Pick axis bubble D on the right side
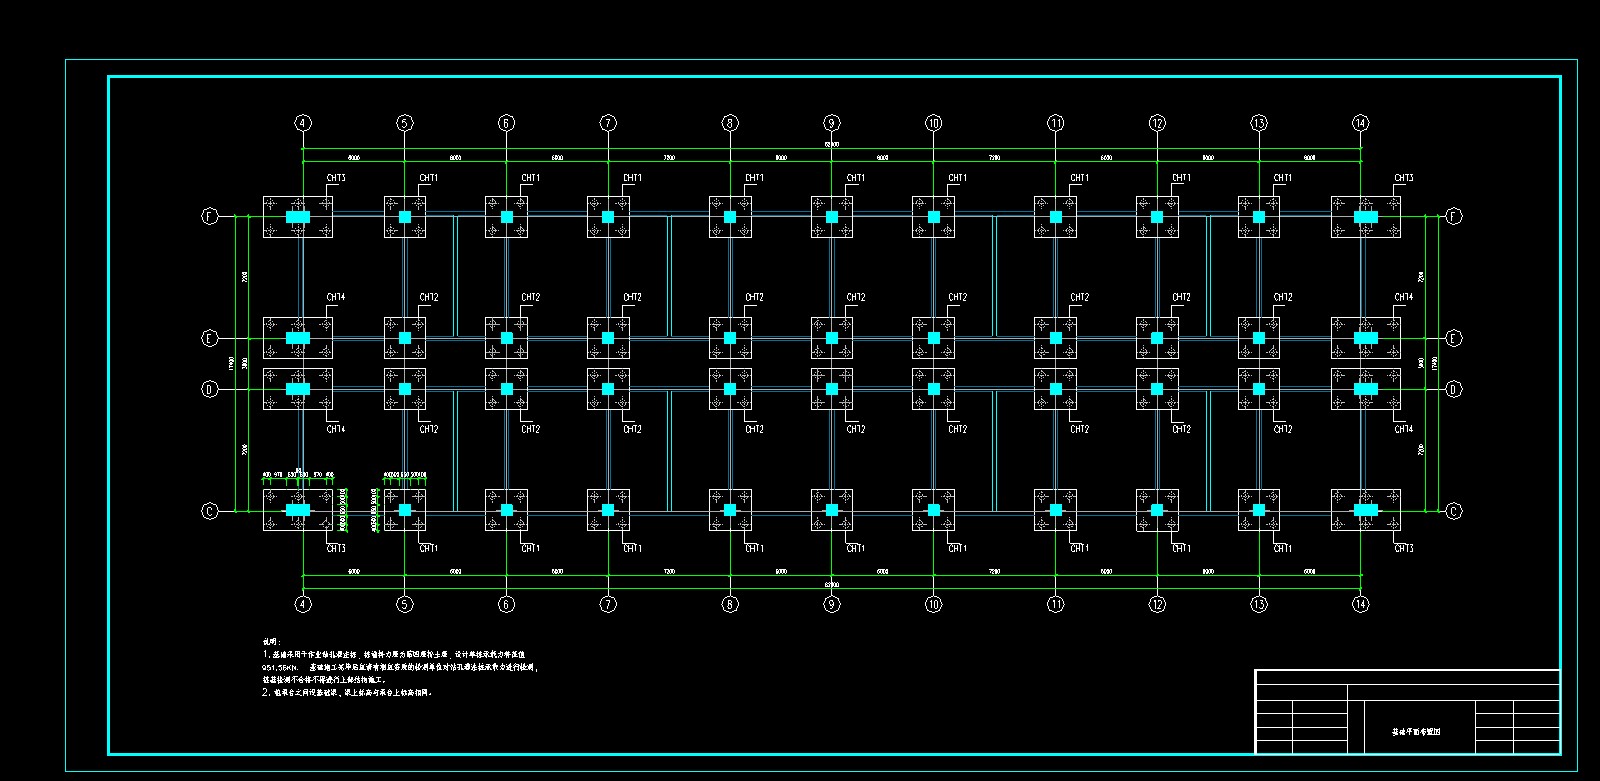 point(1454,389)
